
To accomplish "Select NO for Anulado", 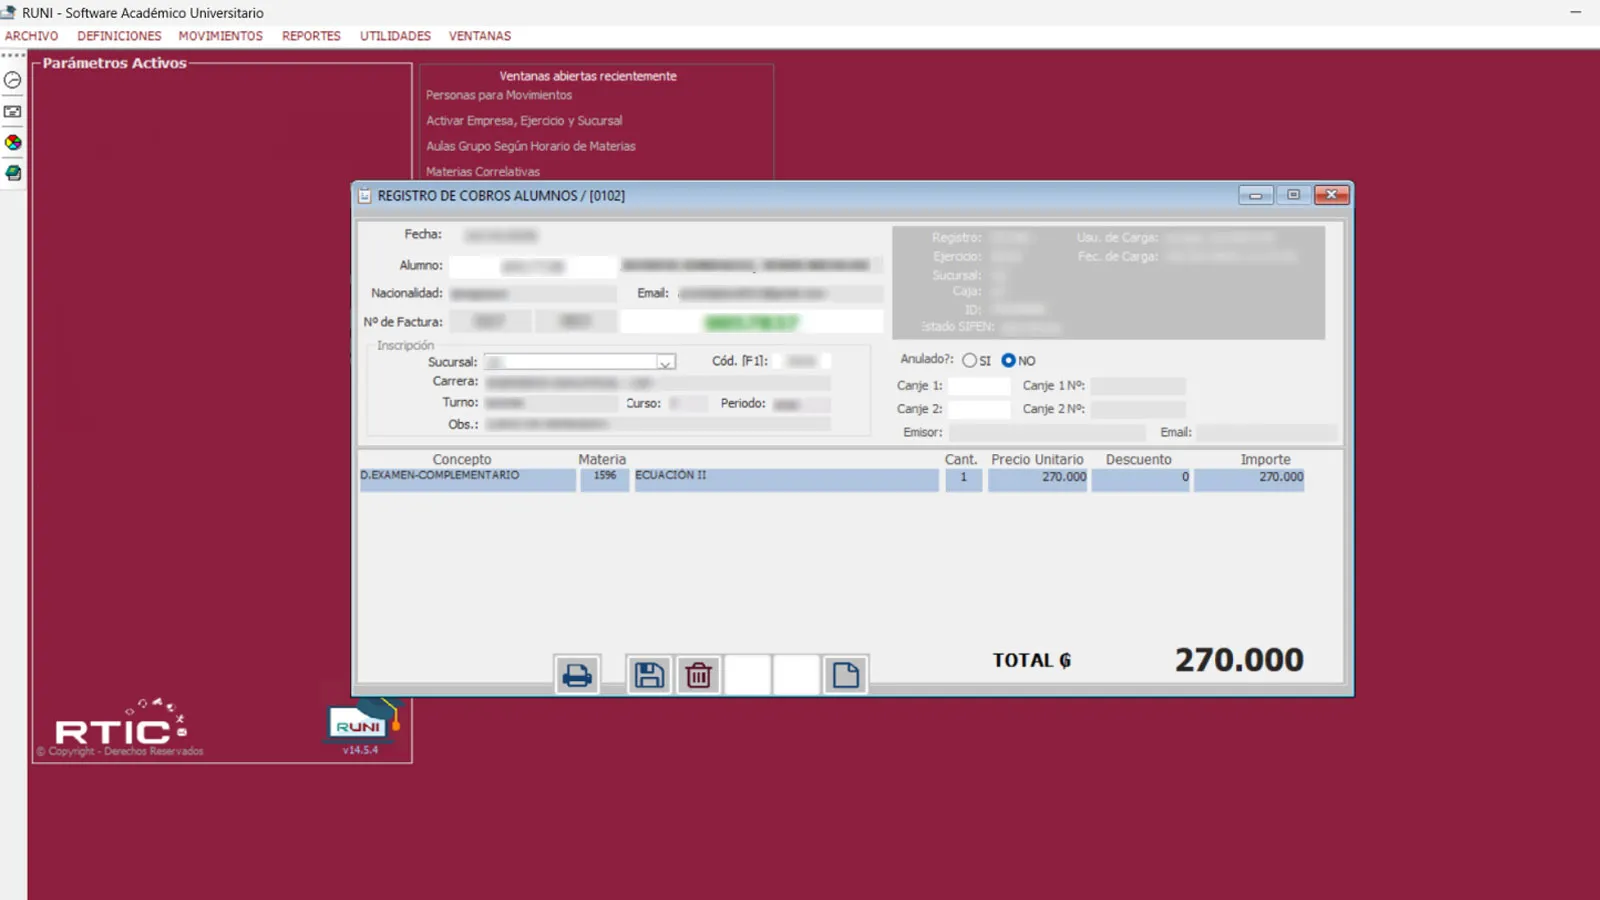I will click(1008, 360).
